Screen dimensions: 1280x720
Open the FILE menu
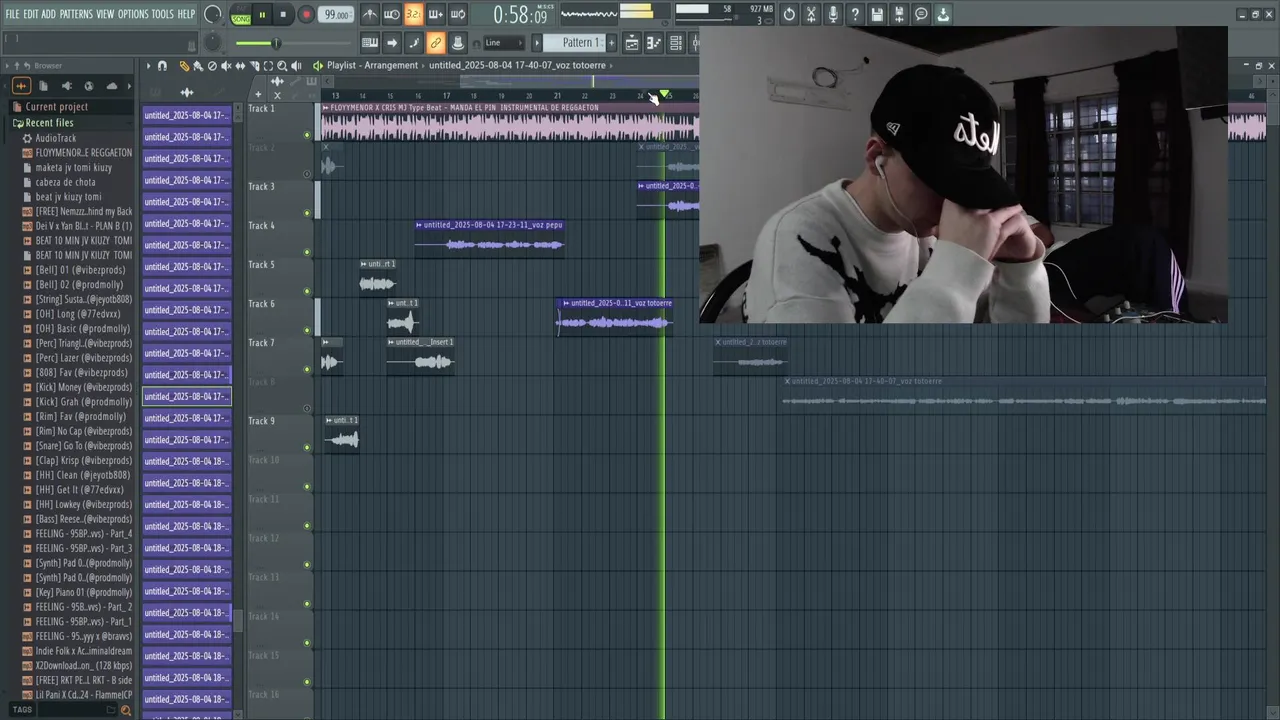(x=12, y=14)
